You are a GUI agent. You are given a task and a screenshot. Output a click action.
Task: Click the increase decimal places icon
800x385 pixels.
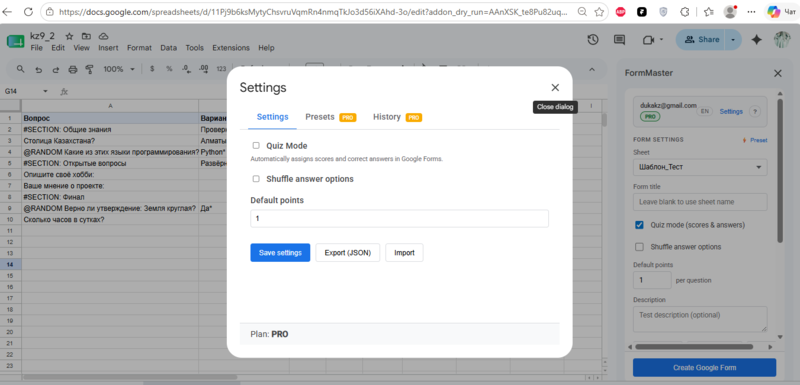point(204,69)
